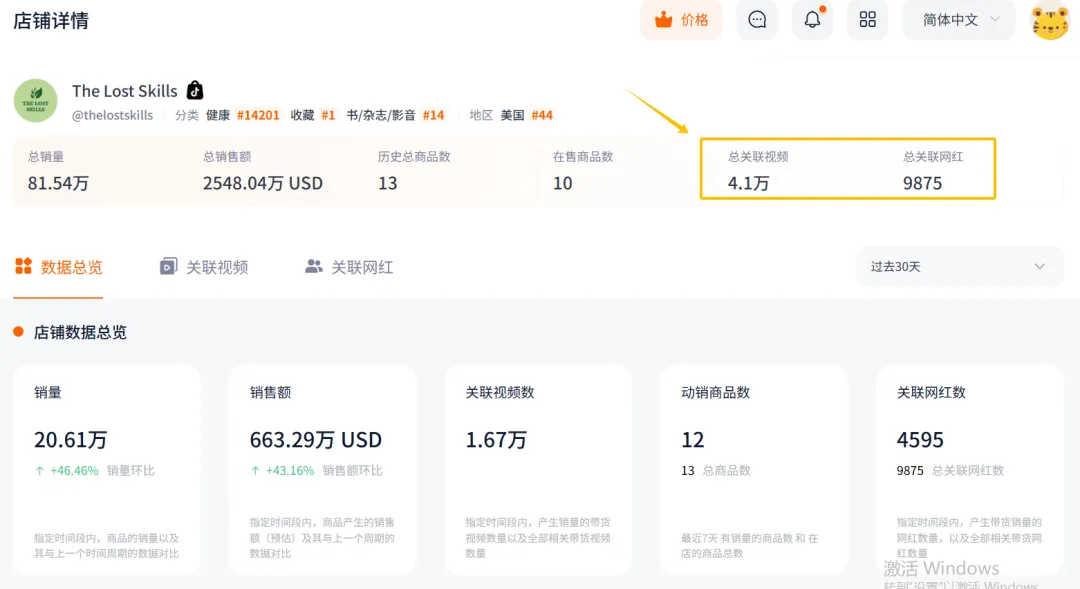Click the 总关联网红 9875 stat
Image resolution: width=1080 pixels, height=589 pixels.
pos(934,170)
